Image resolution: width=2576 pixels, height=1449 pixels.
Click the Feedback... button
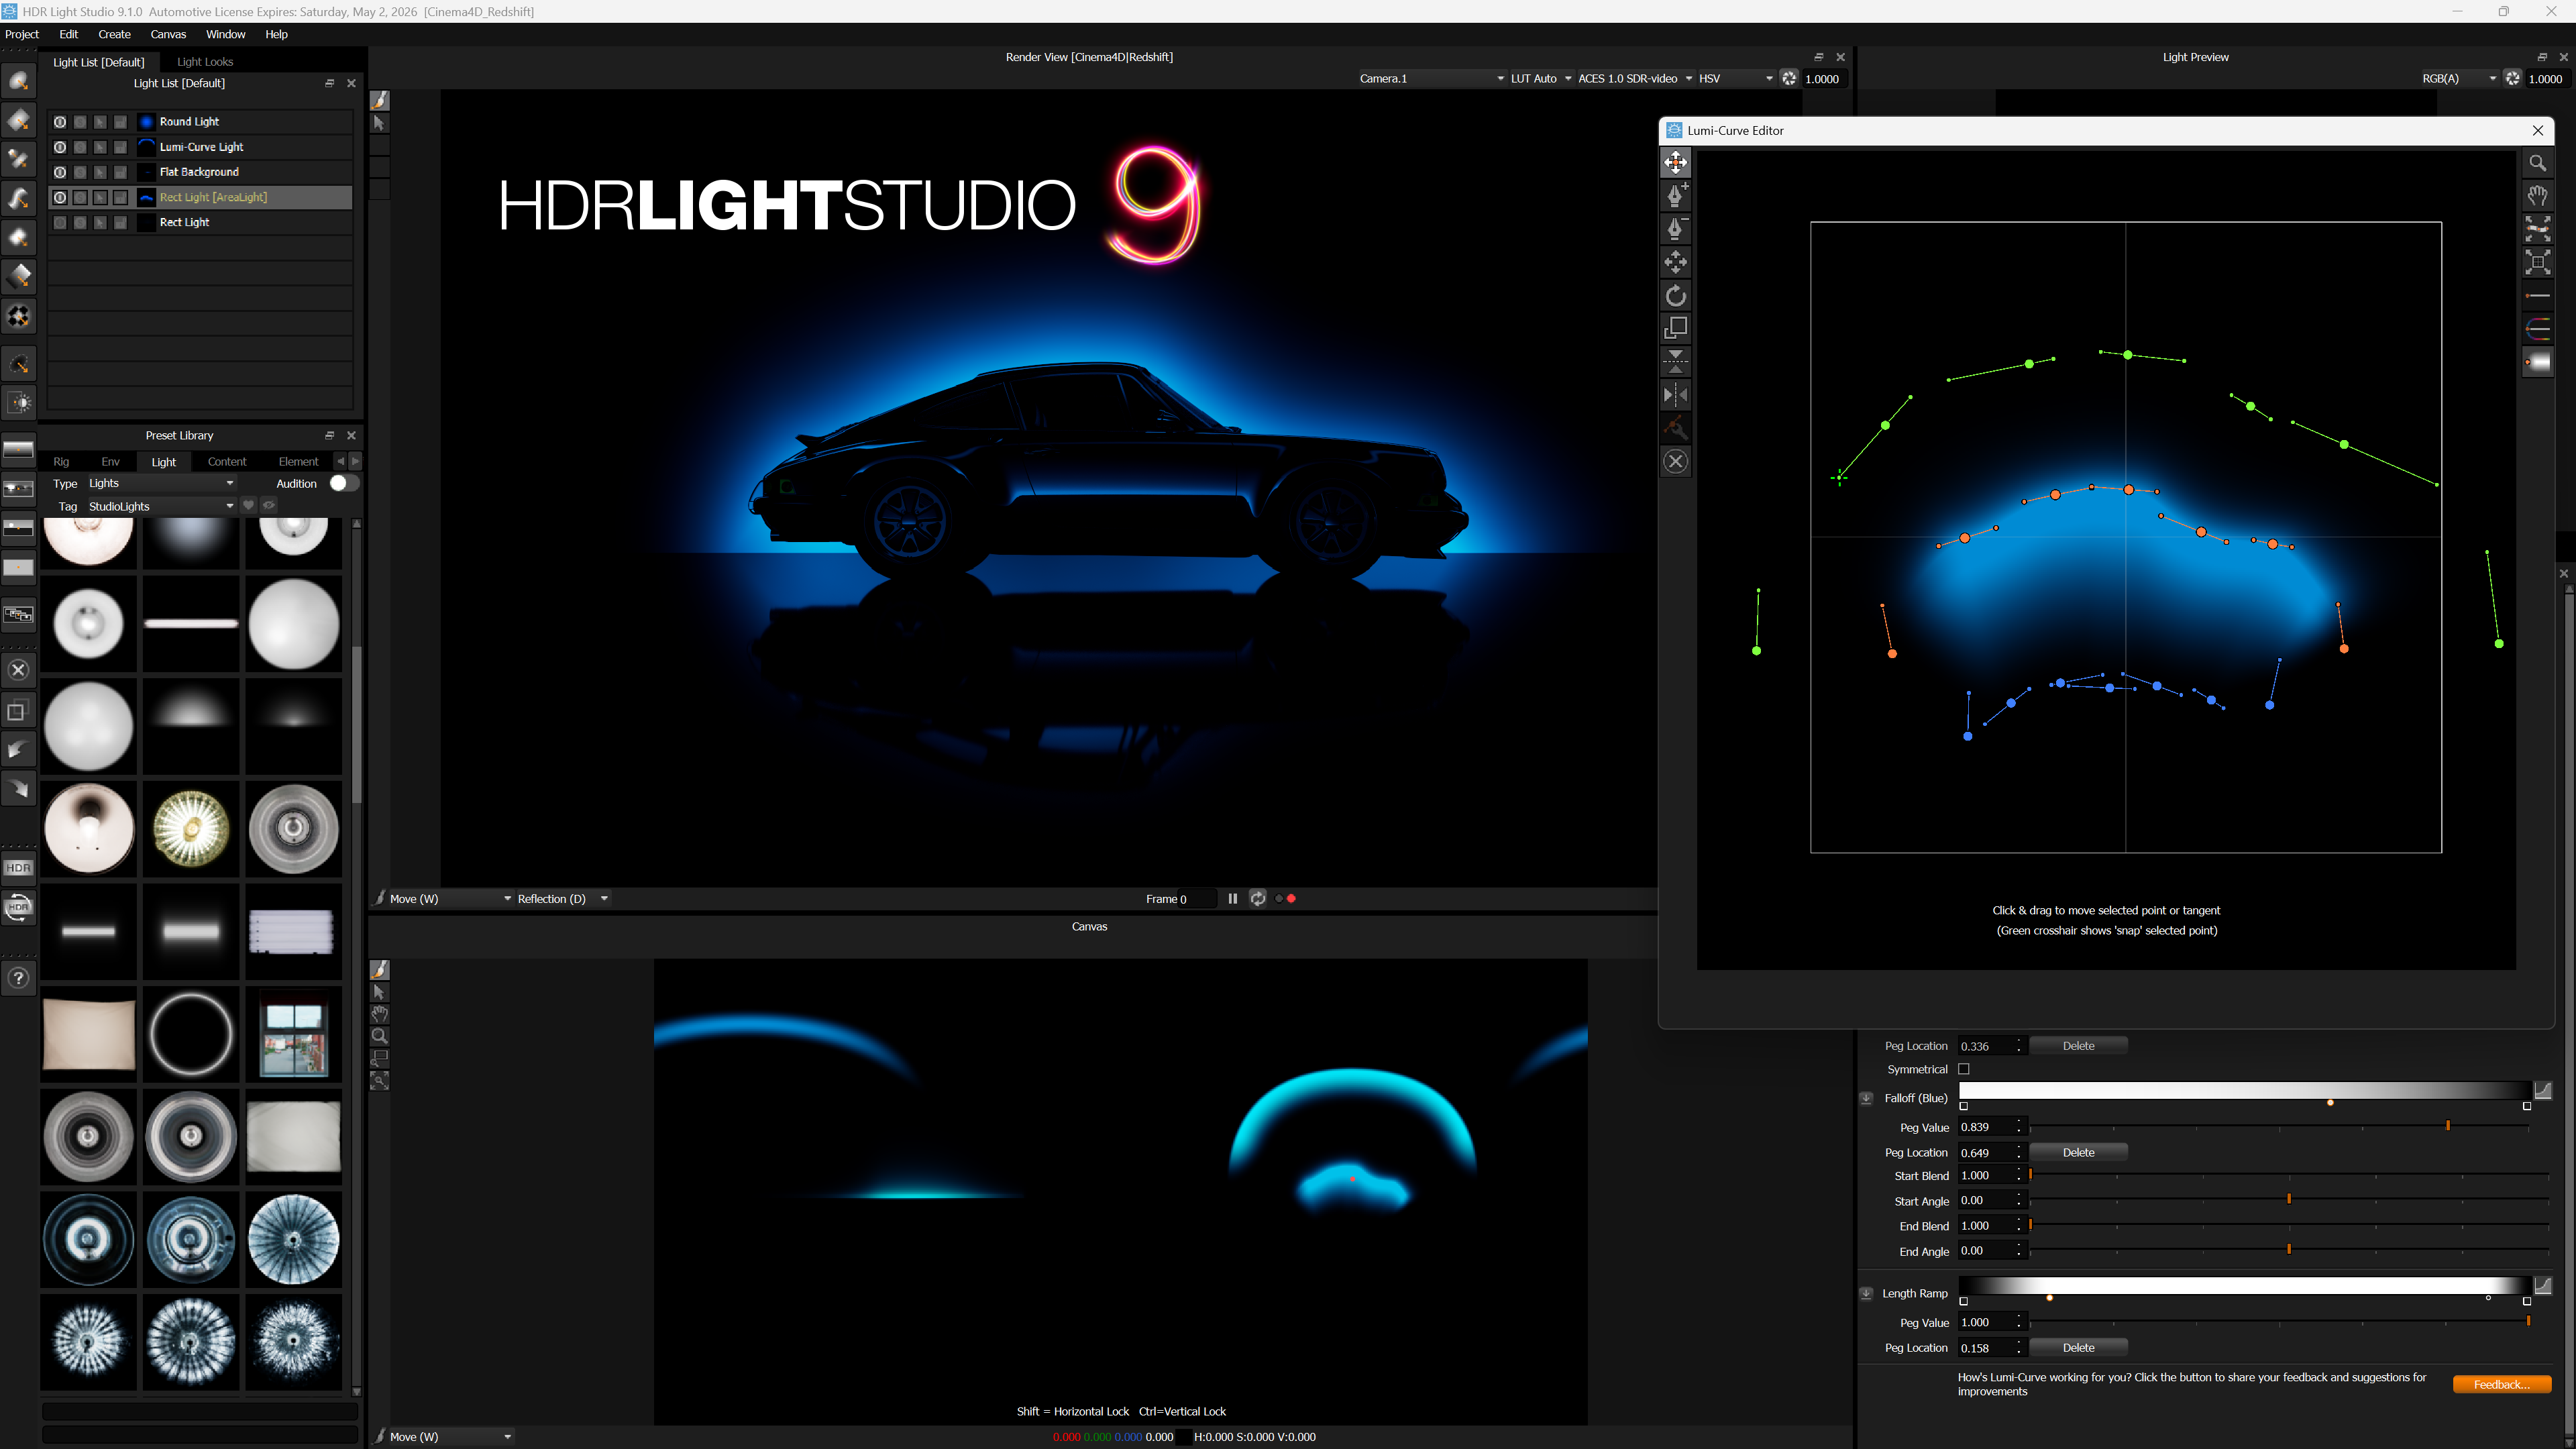point(2501,1385)
